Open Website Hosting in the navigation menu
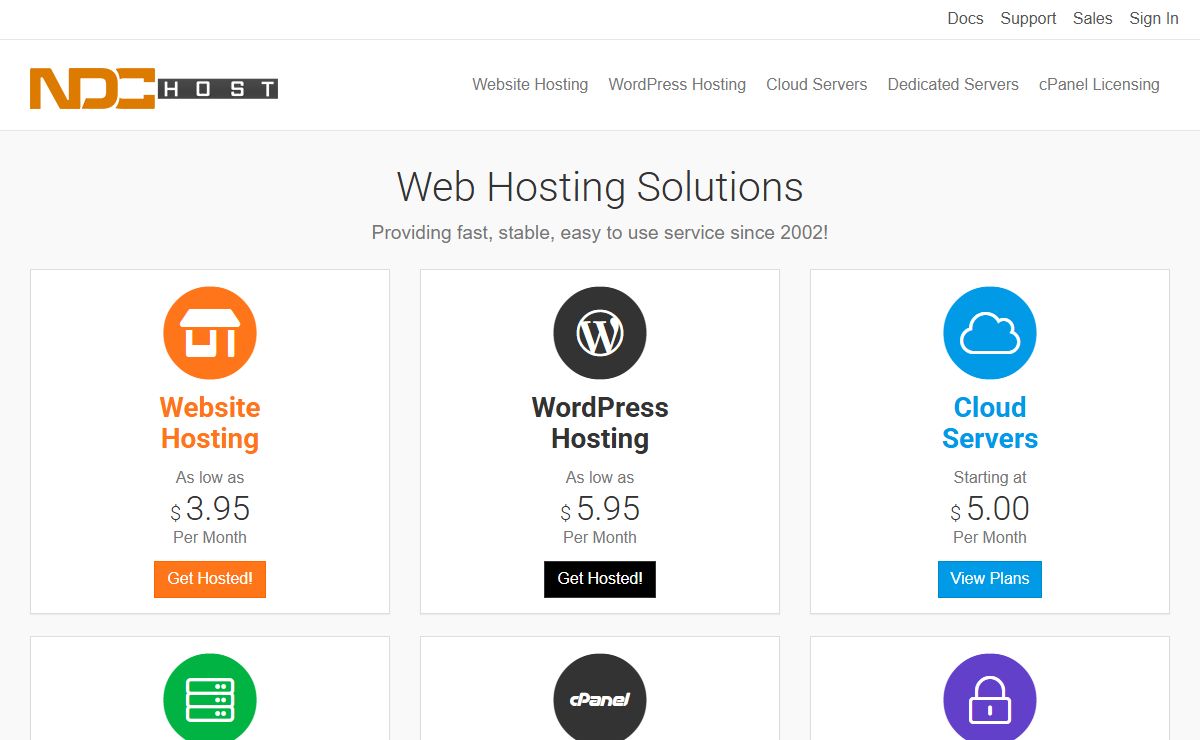 530,85
